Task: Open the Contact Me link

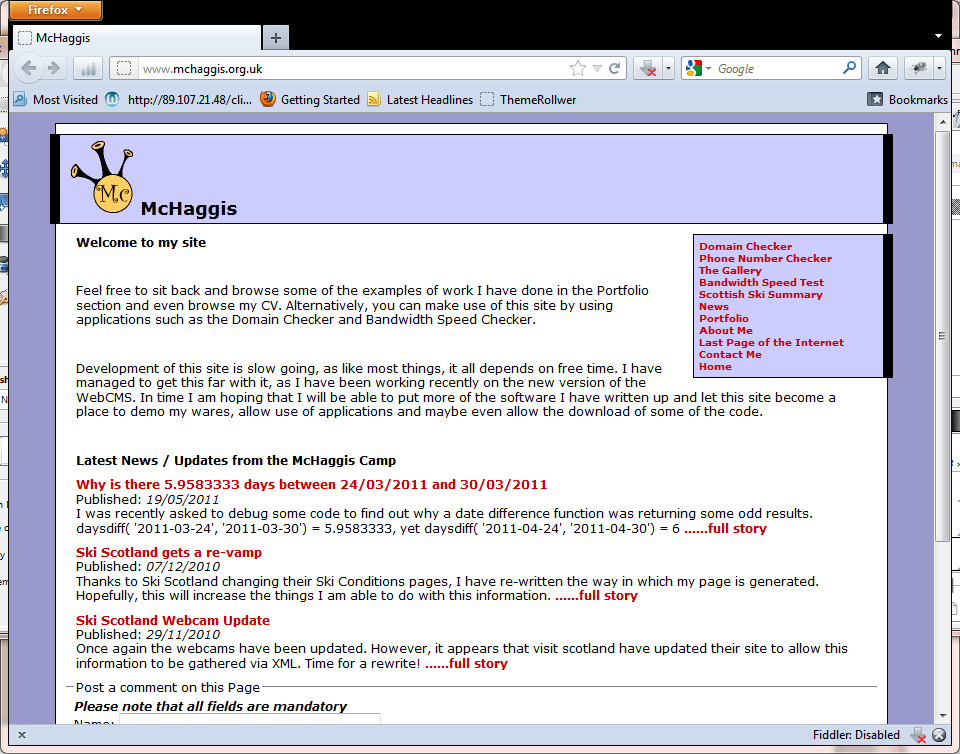Action: pos(730,354)
